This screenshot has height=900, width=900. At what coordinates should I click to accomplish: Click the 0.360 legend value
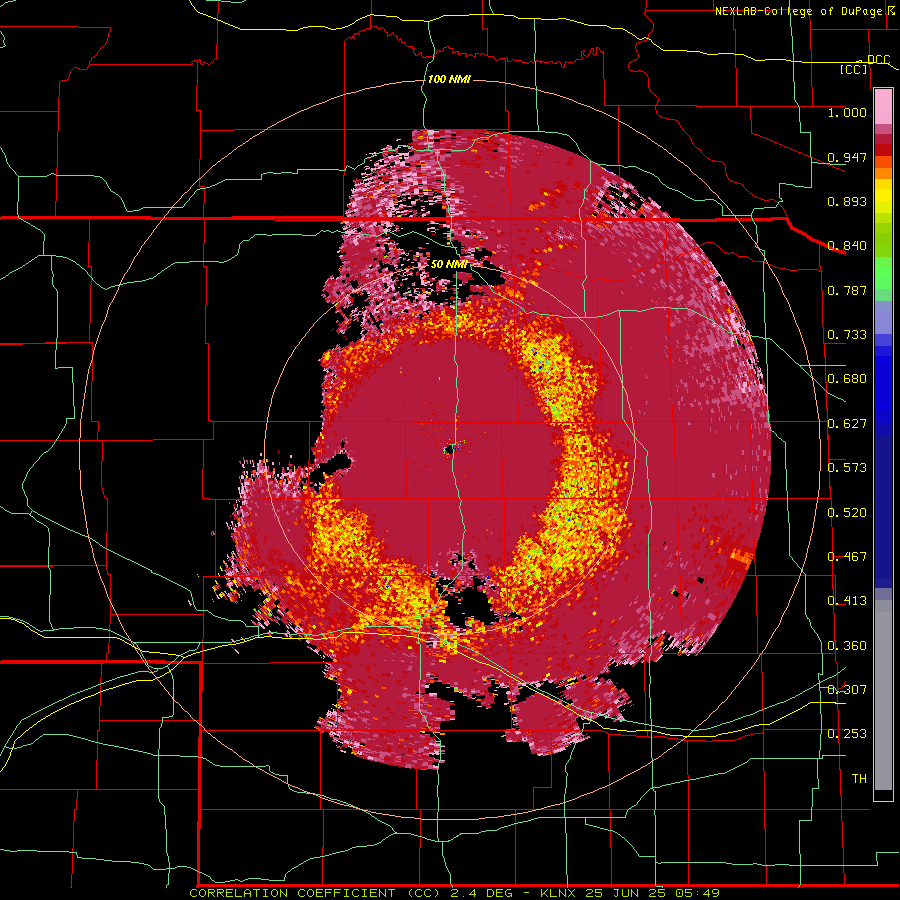[847, 646]
